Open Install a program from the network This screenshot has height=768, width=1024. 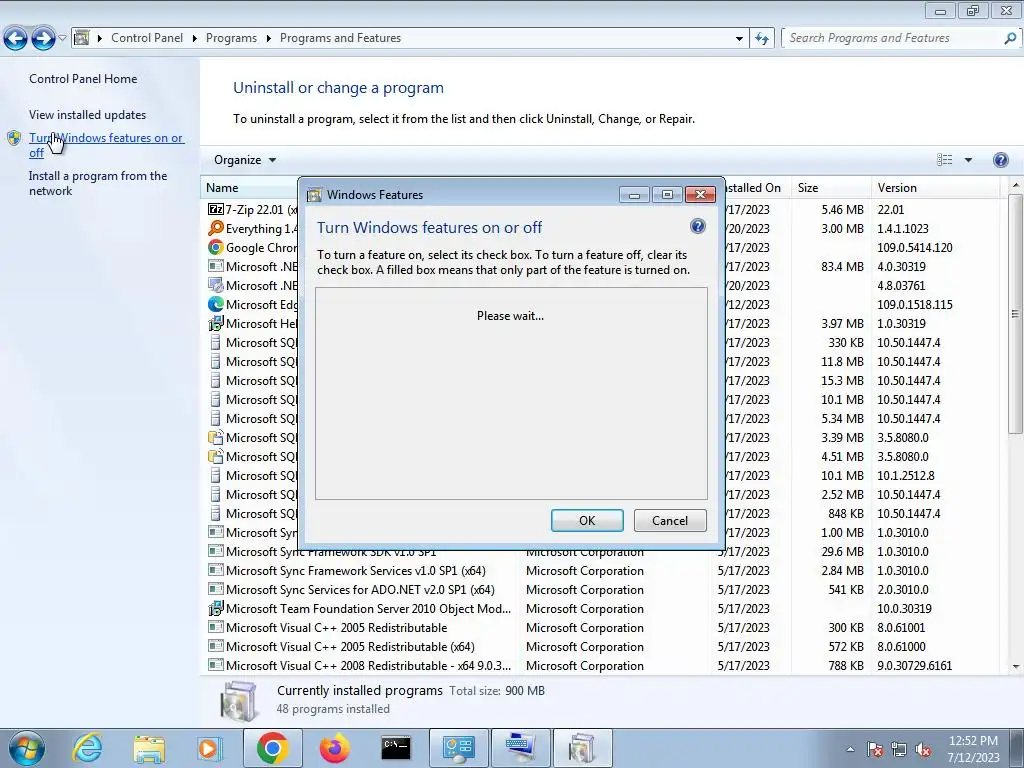pyautogui.click(x=98, y=184)
